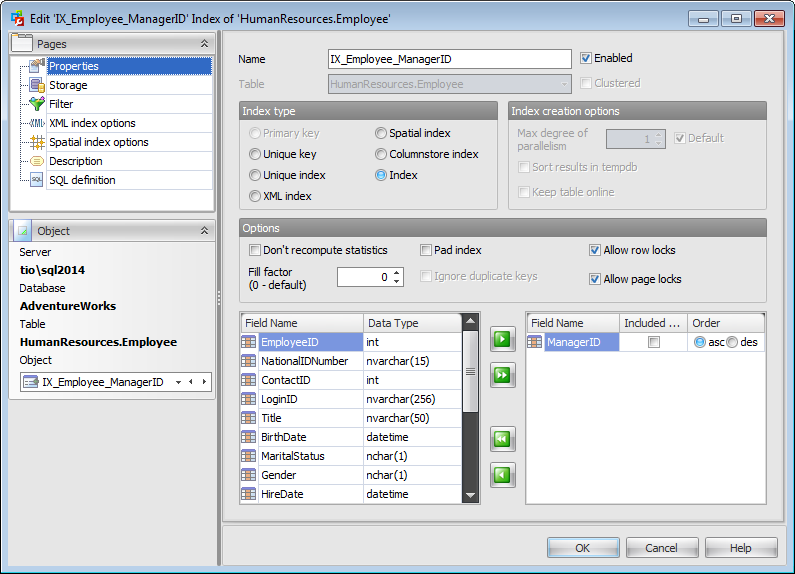Screen dimensions: 795x574
Task: Toggle the Enabled checkbox
Action: pyautogui.click(x=586, y=58)
